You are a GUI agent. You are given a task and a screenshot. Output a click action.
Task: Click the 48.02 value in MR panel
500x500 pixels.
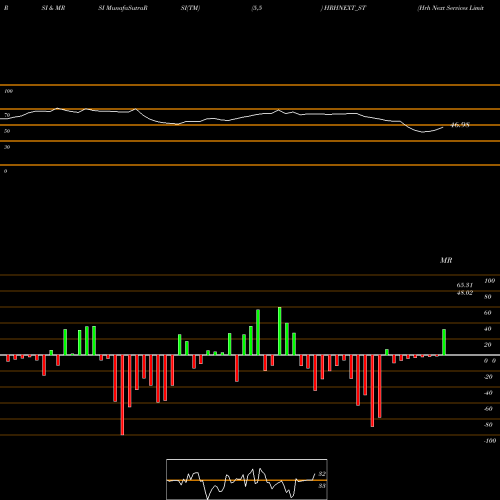point(465,293)
